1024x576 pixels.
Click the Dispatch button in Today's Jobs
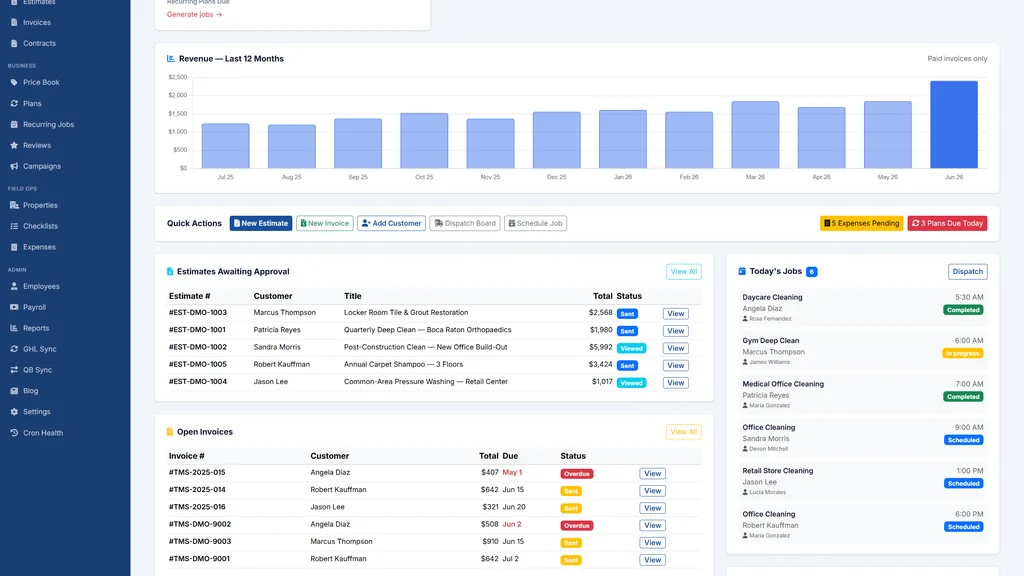click(967, 272)
